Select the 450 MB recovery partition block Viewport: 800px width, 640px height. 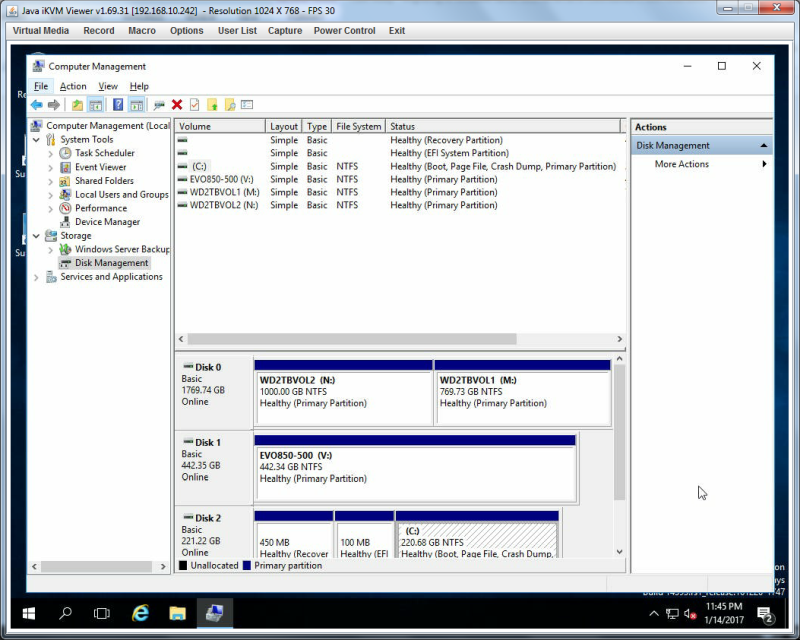point(293,535)
